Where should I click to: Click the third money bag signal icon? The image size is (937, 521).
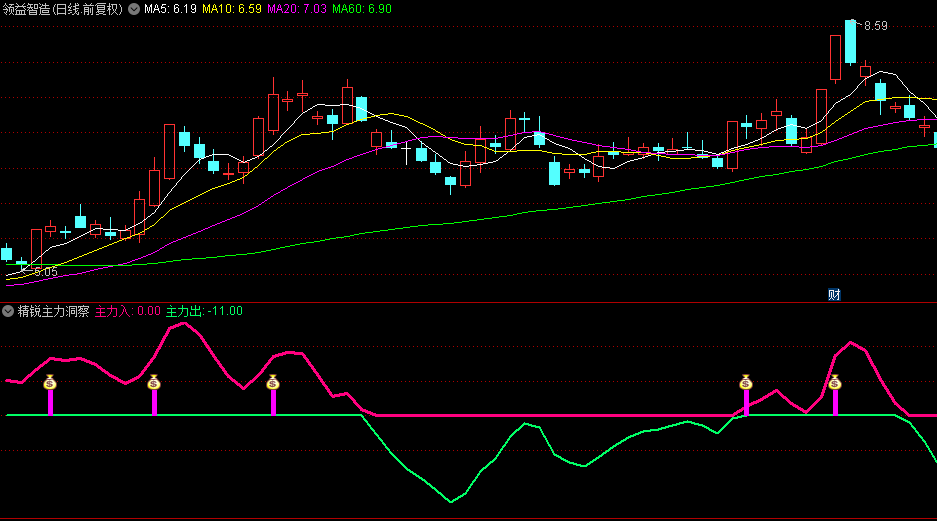(x=273, y=382)
